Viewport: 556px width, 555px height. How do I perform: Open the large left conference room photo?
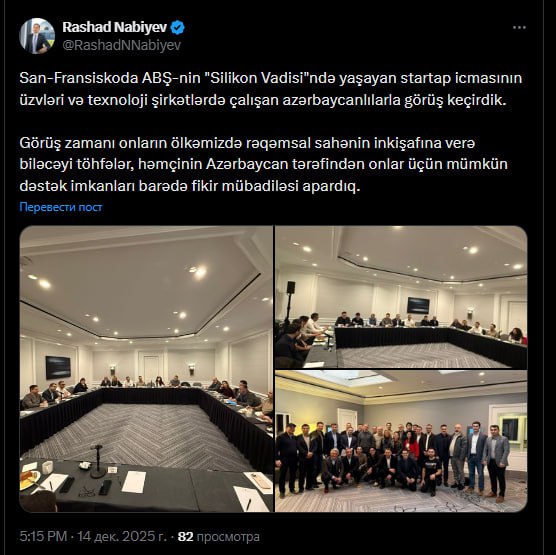point(146,369)
